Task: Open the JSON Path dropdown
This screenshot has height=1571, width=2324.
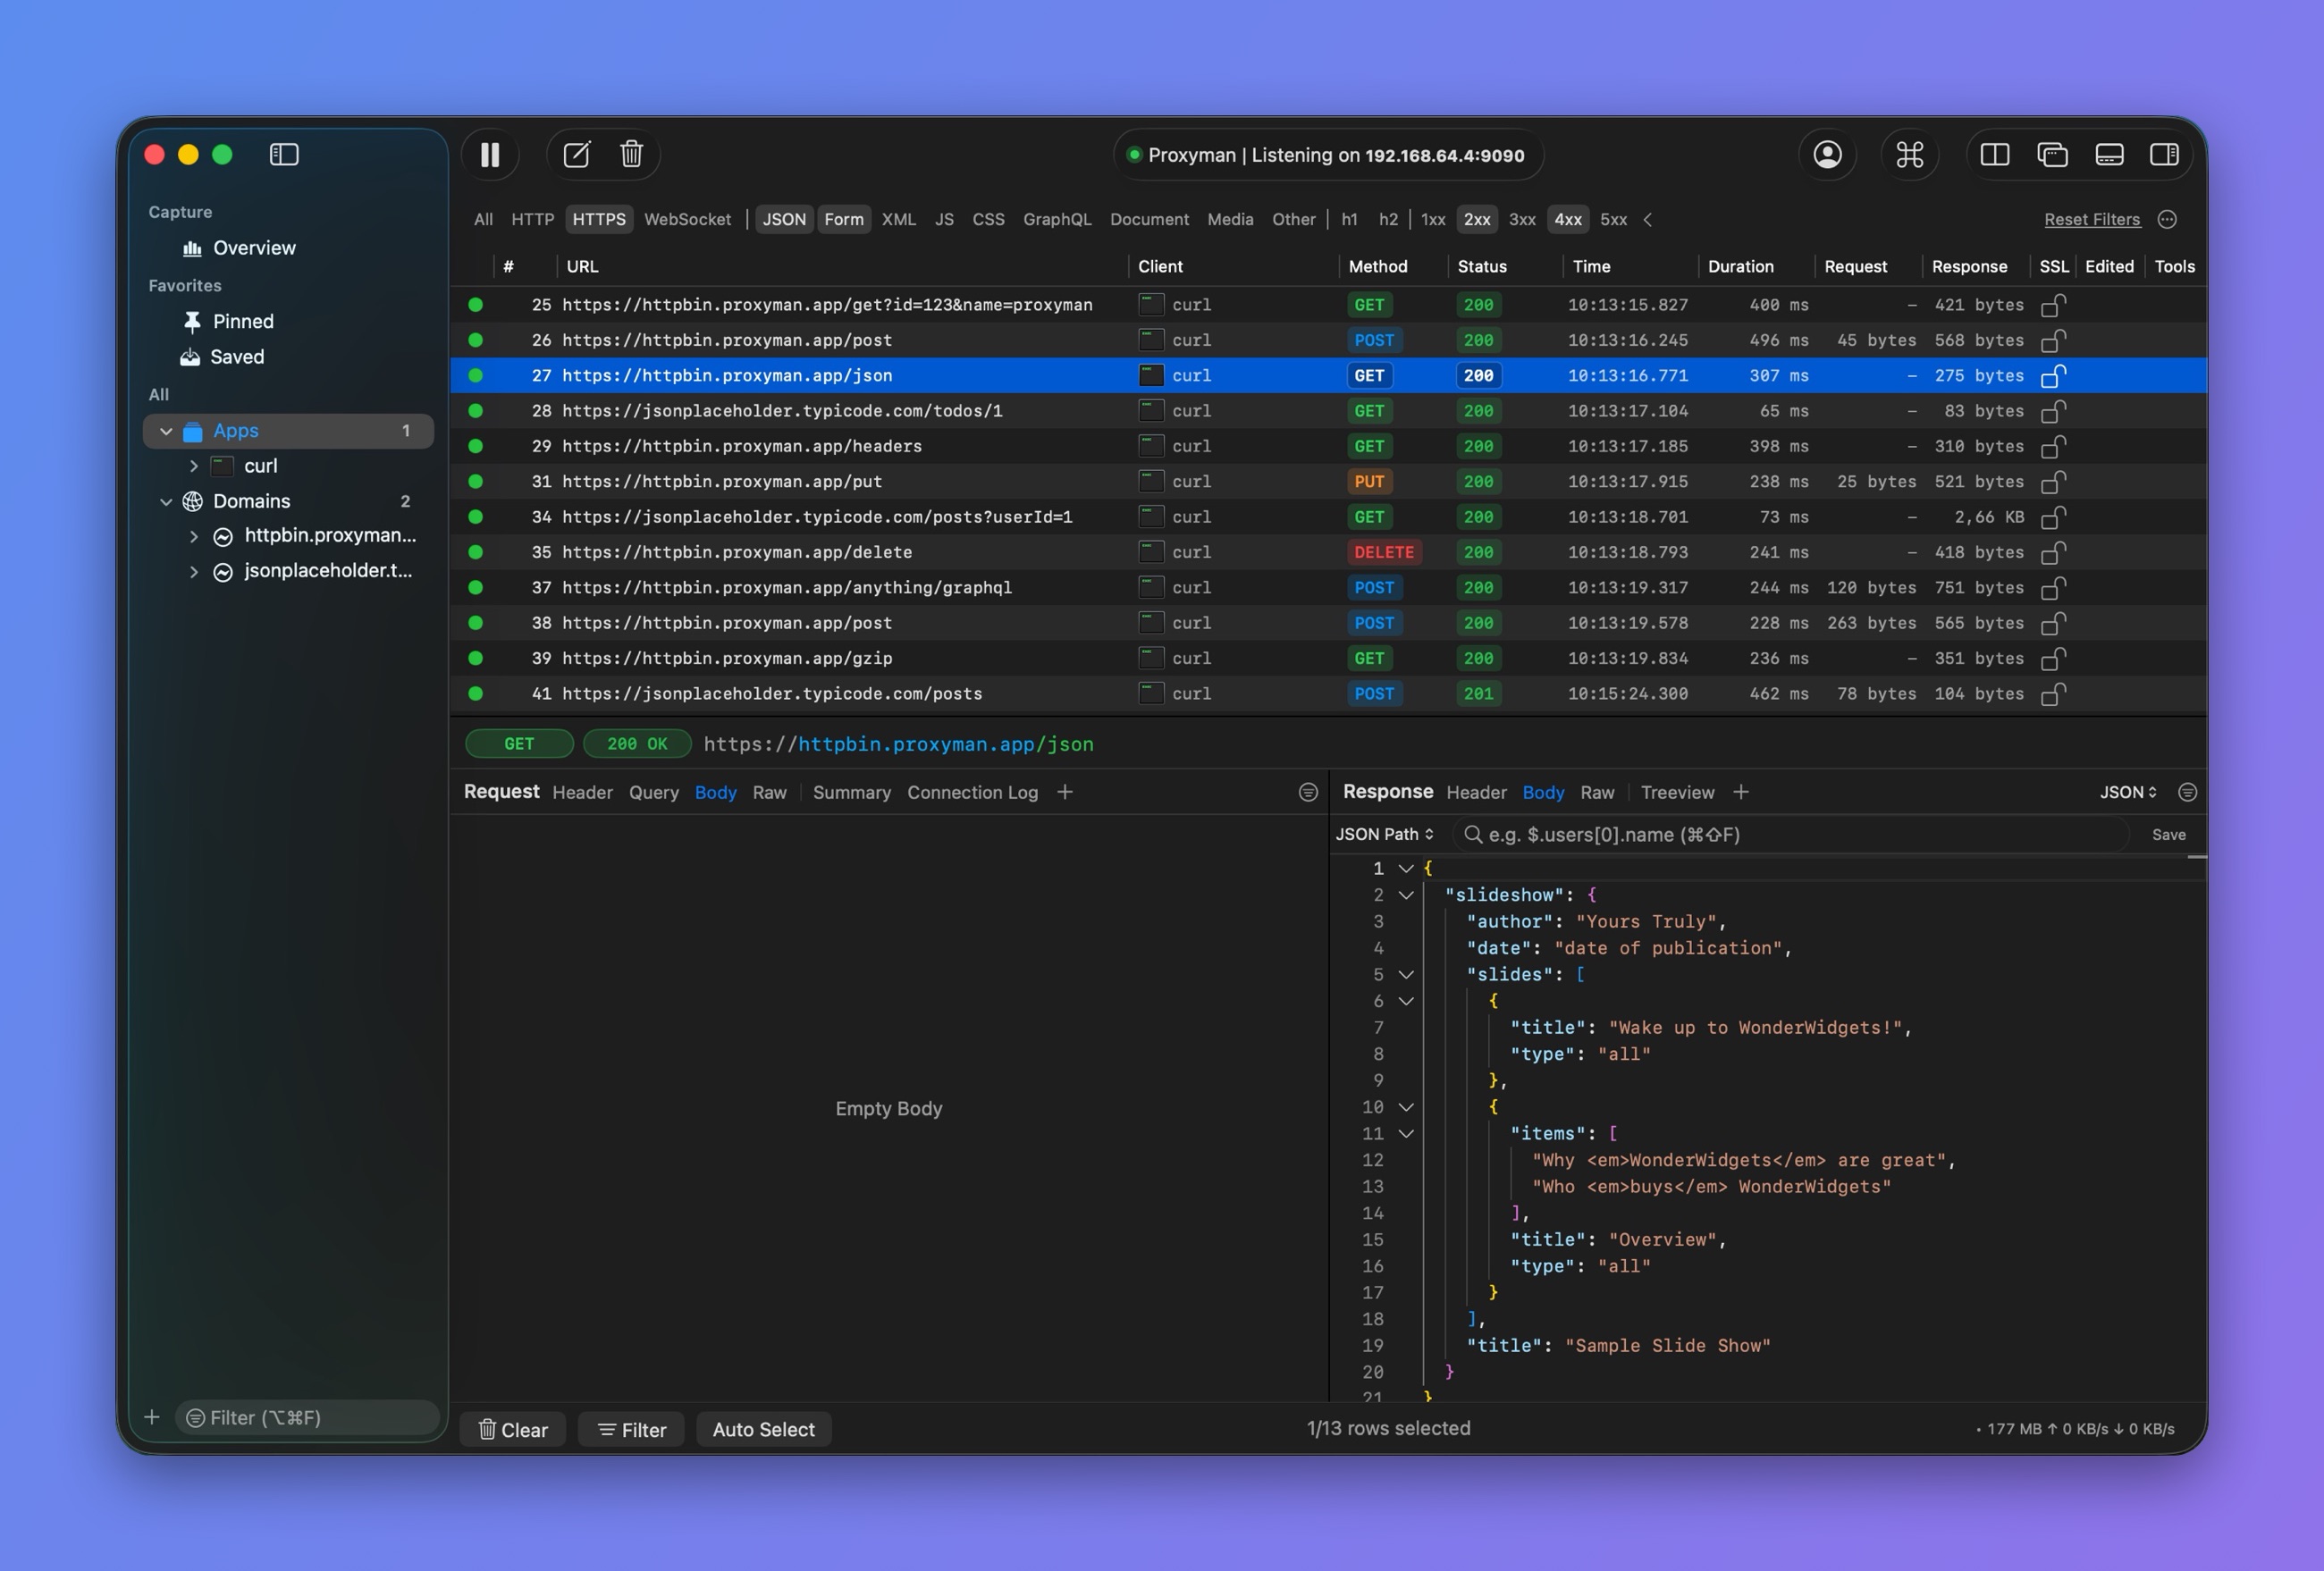Action: pos(1384,834)
